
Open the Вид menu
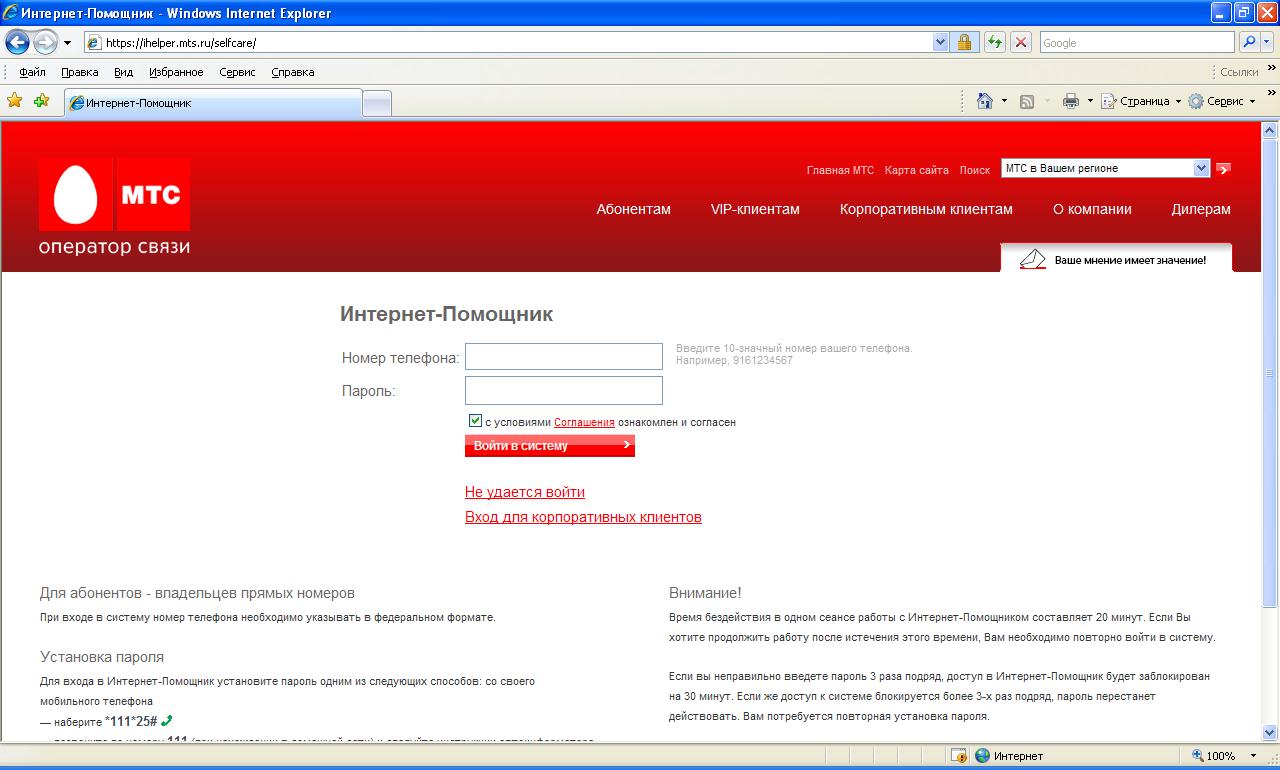click(124, 72)
